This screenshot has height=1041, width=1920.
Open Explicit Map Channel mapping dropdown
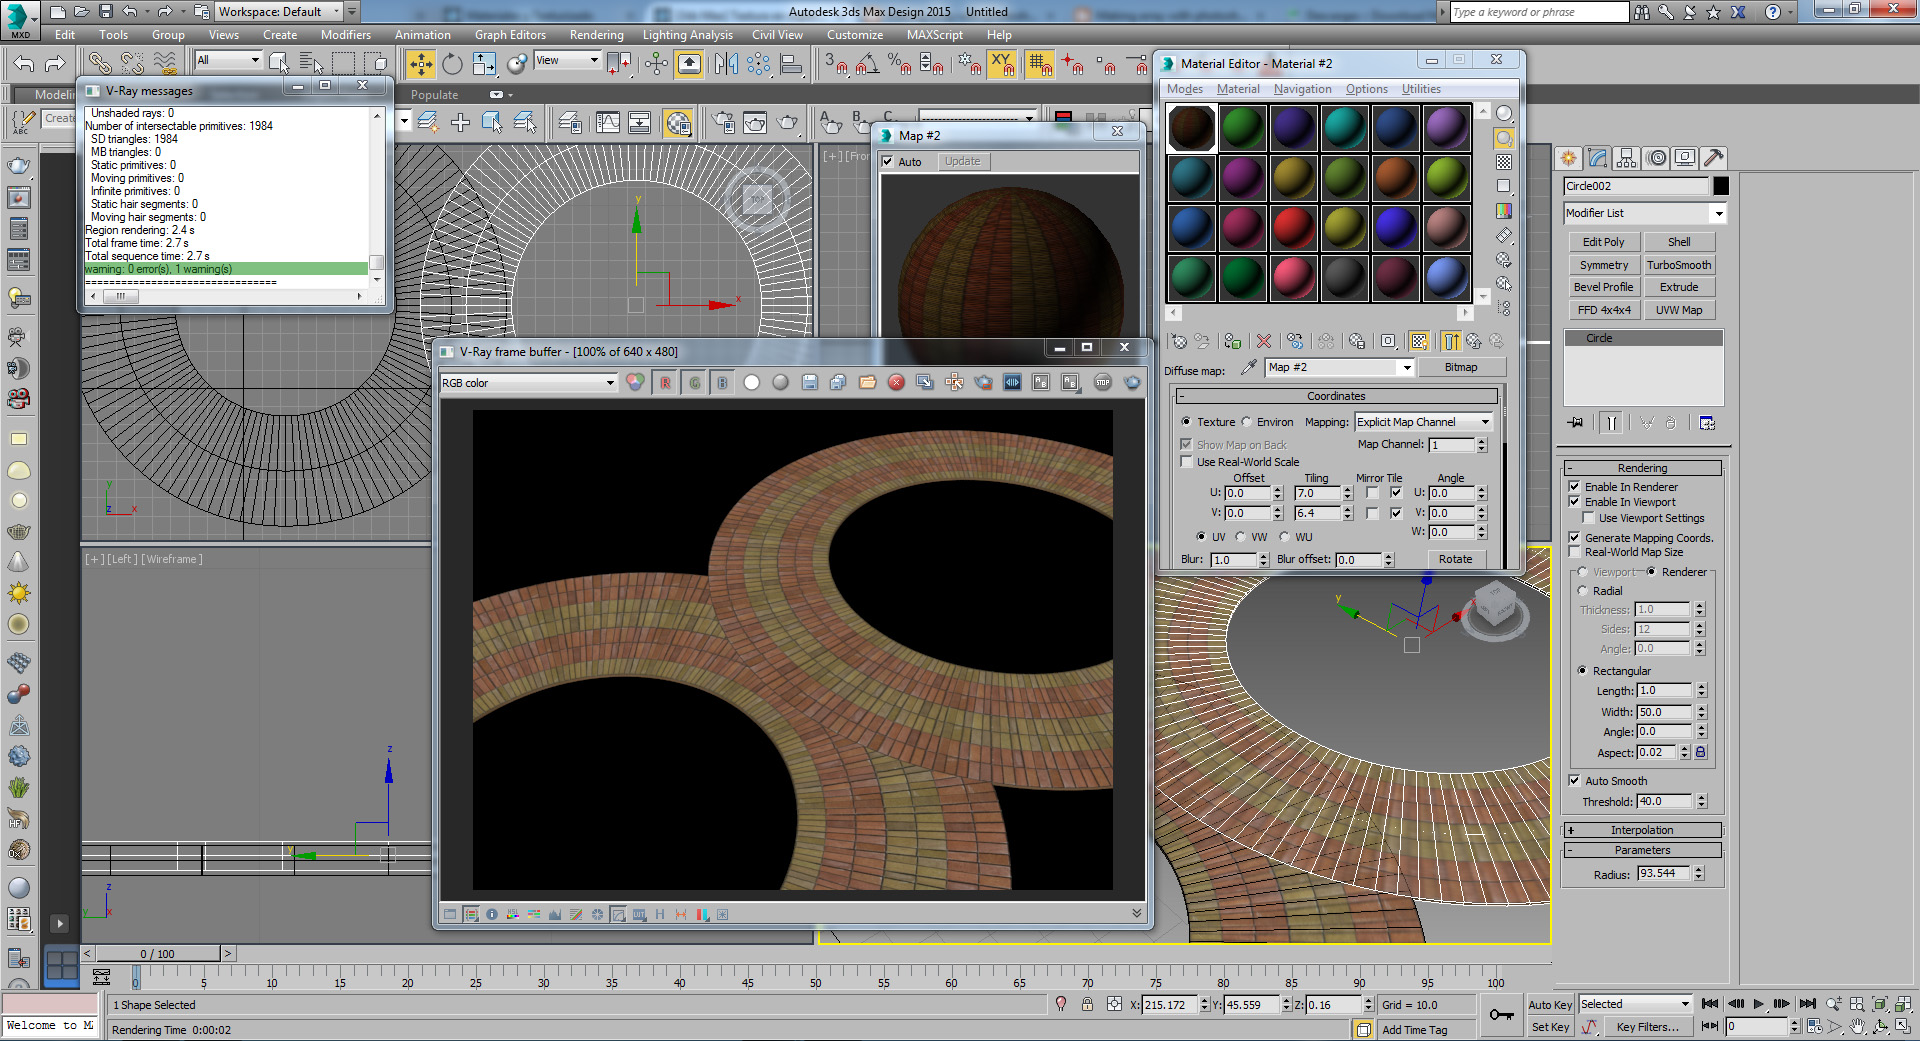point(1424,422)
